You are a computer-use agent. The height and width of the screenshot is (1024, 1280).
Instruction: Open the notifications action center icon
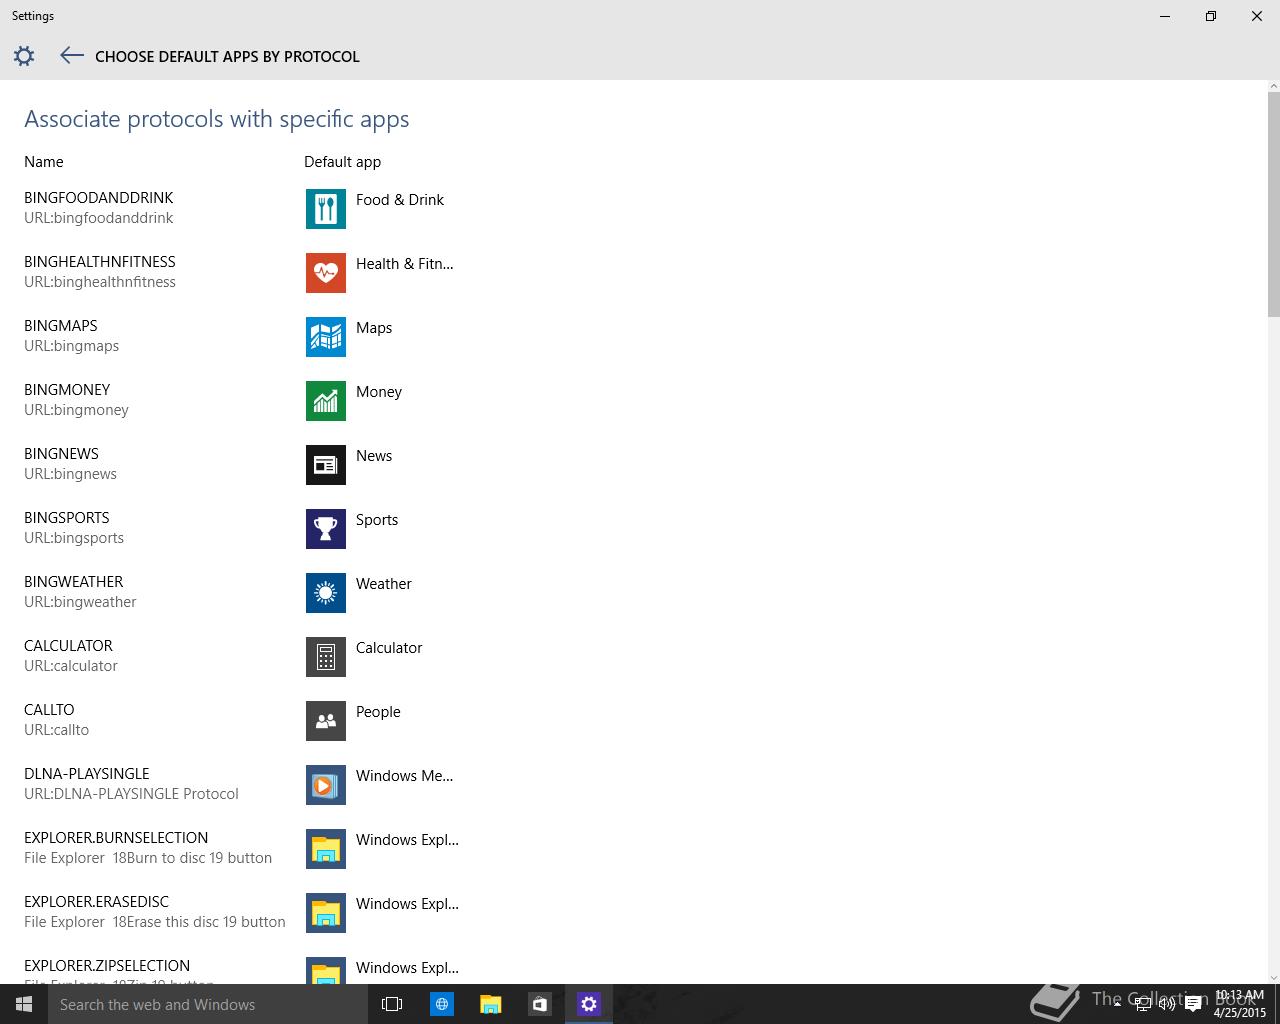[1192, 1004]
